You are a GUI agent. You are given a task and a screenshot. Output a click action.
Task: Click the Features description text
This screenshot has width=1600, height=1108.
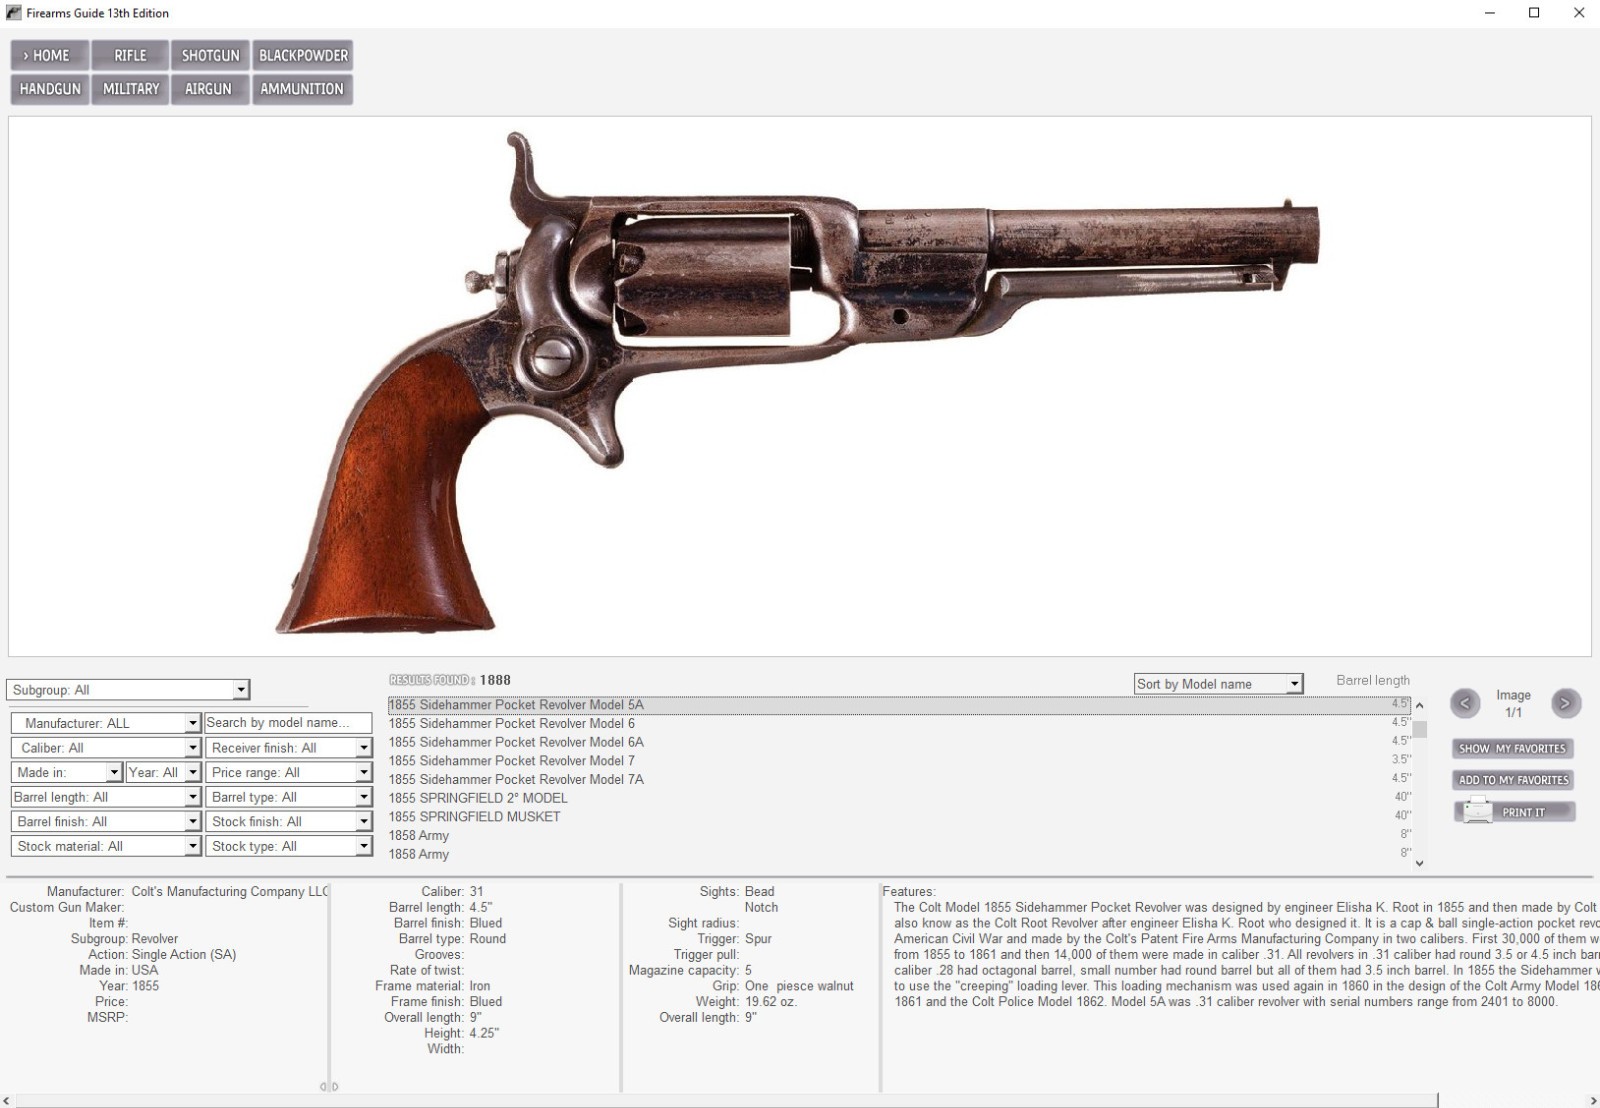(x=1246, y=954)
